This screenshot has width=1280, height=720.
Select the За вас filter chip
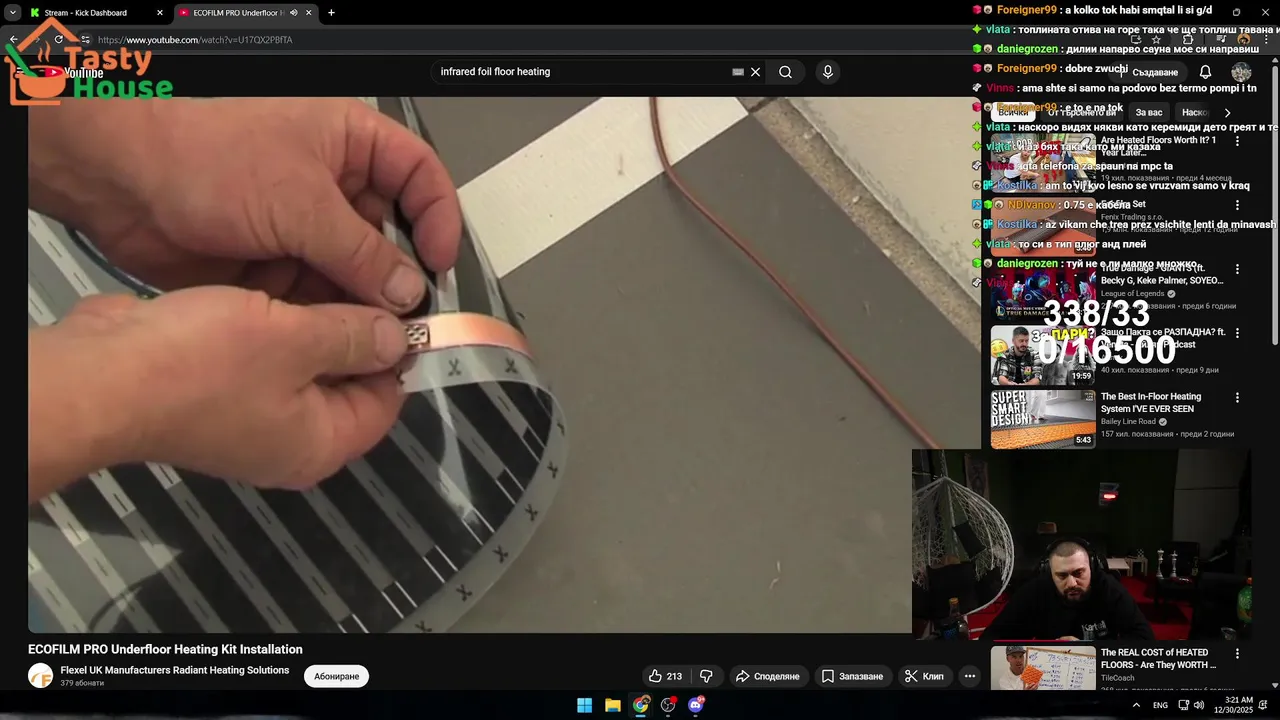[x=1148, y=112]
